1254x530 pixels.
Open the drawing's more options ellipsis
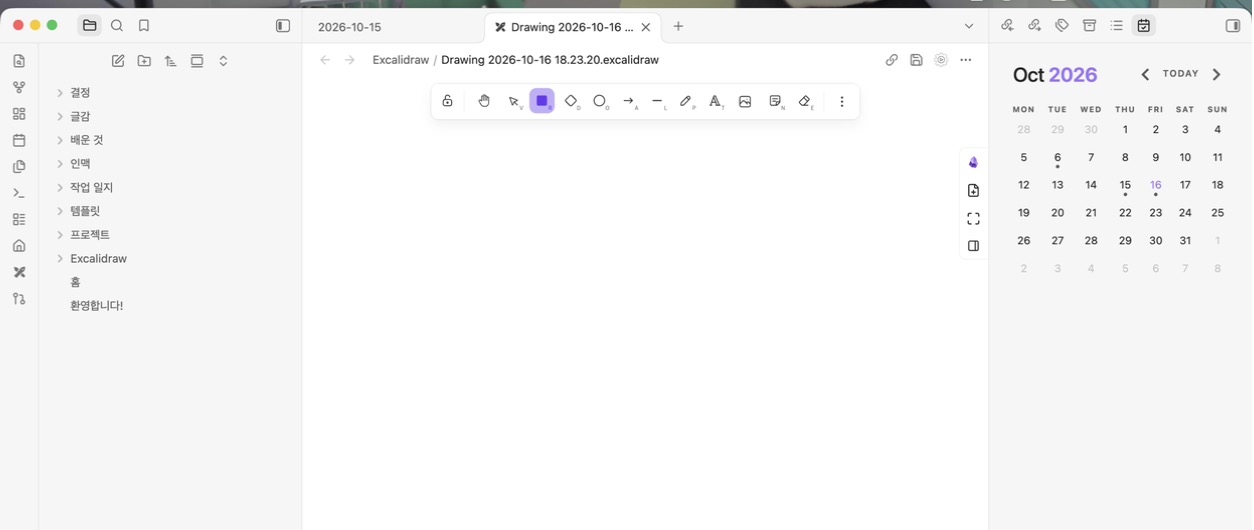click(965, 60)
